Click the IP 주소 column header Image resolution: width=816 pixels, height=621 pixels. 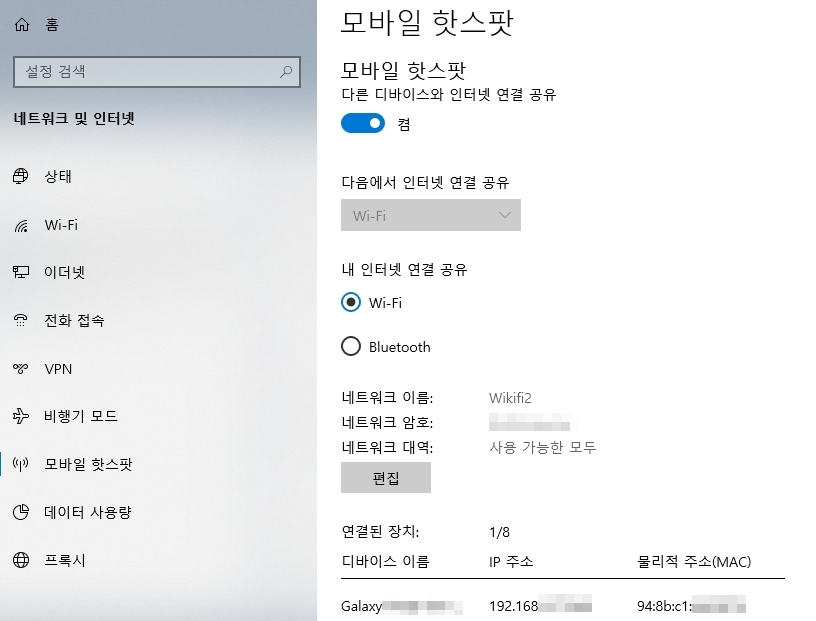point(511,562)
